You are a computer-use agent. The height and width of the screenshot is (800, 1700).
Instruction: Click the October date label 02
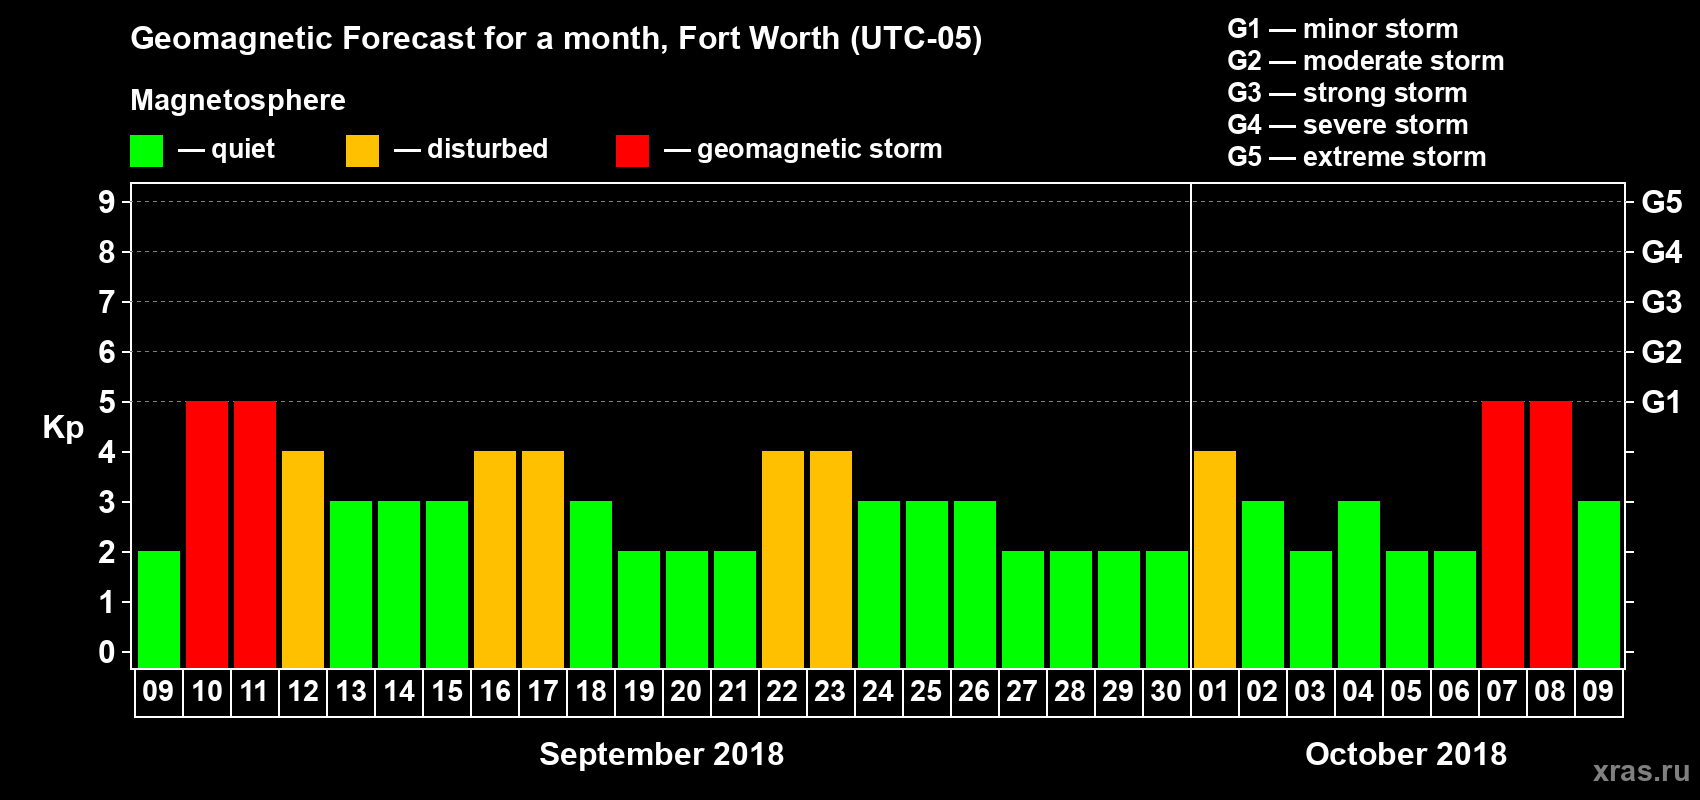[1263, 691]
